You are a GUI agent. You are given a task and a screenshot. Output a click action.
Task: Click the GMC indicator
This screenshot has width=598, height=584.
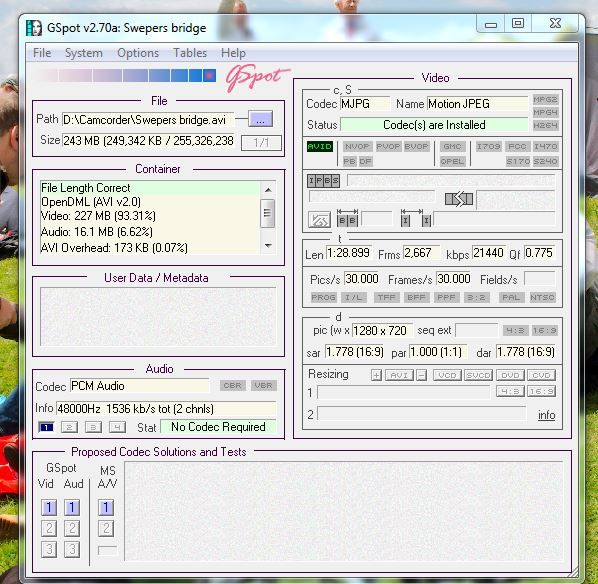click(x=452, y=146)
